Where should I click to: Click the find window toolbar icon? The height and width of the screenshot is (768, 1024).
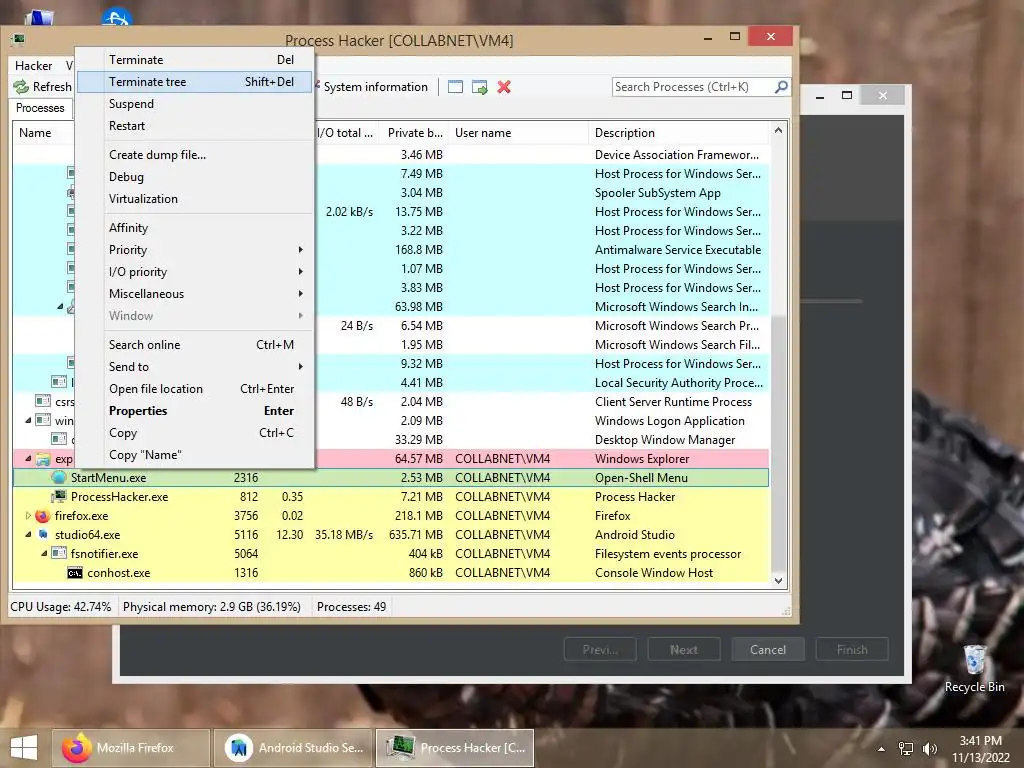(x=455, y=87)
